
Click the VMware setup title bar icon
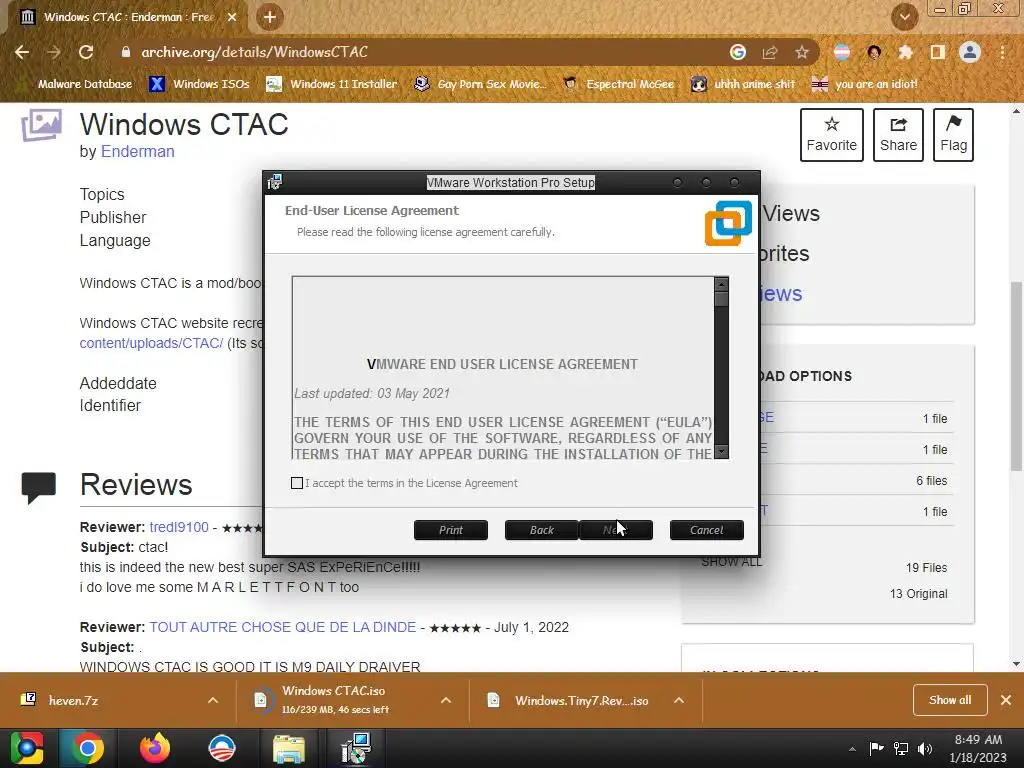[275, 182]
